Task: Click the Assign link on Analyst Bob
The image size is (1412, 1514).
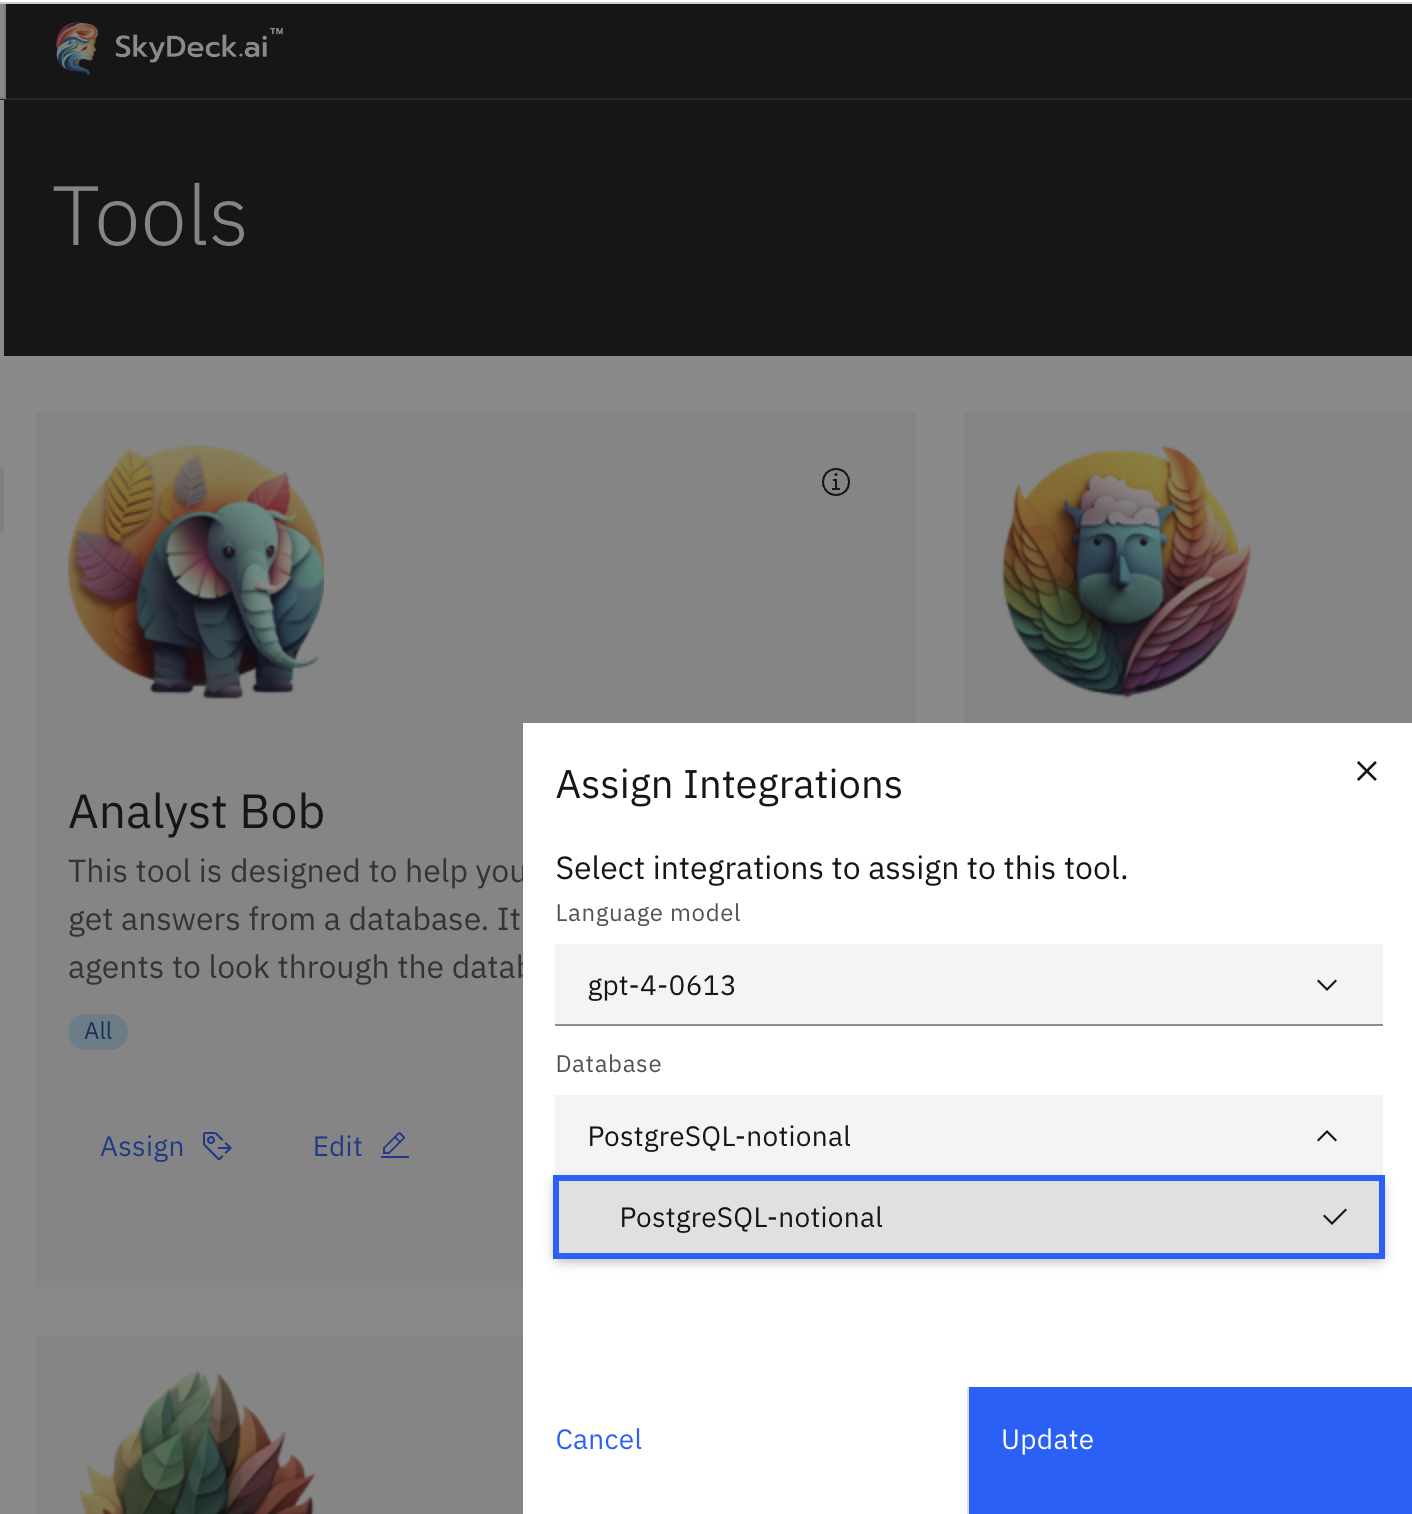Action: coord(141,1146)
